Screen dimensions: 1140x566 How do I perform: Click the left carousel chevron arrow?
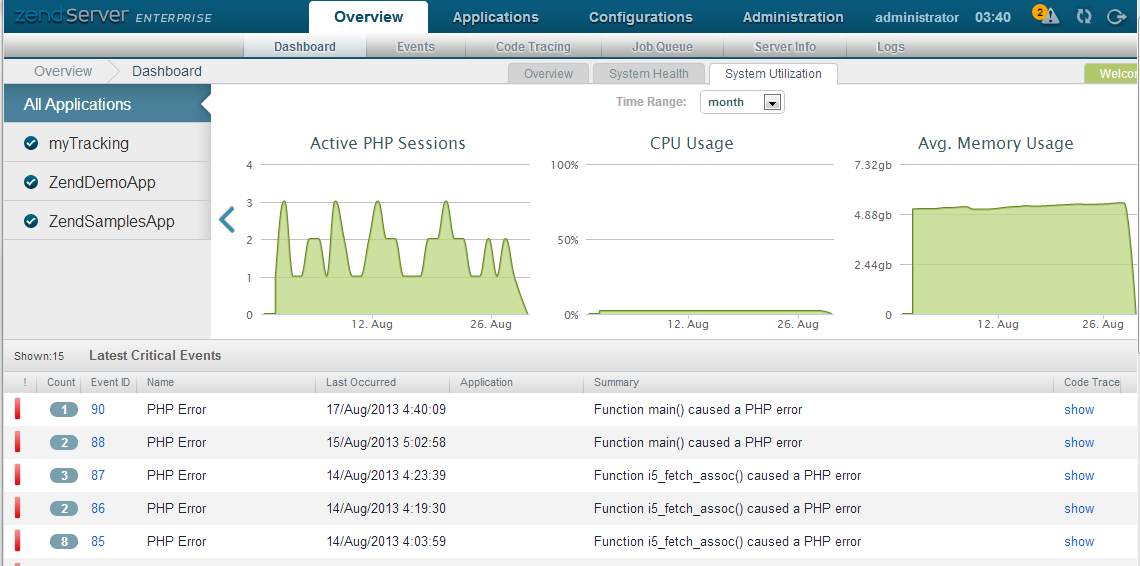pos(228,219)
